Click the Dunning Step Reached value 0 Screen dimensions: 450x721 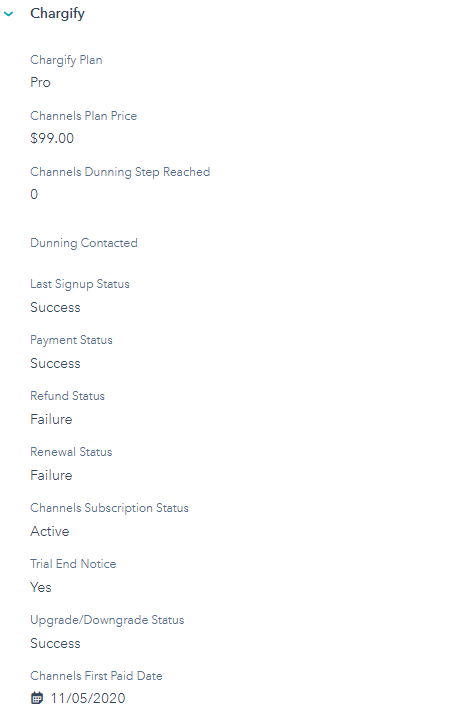point(34,194)
